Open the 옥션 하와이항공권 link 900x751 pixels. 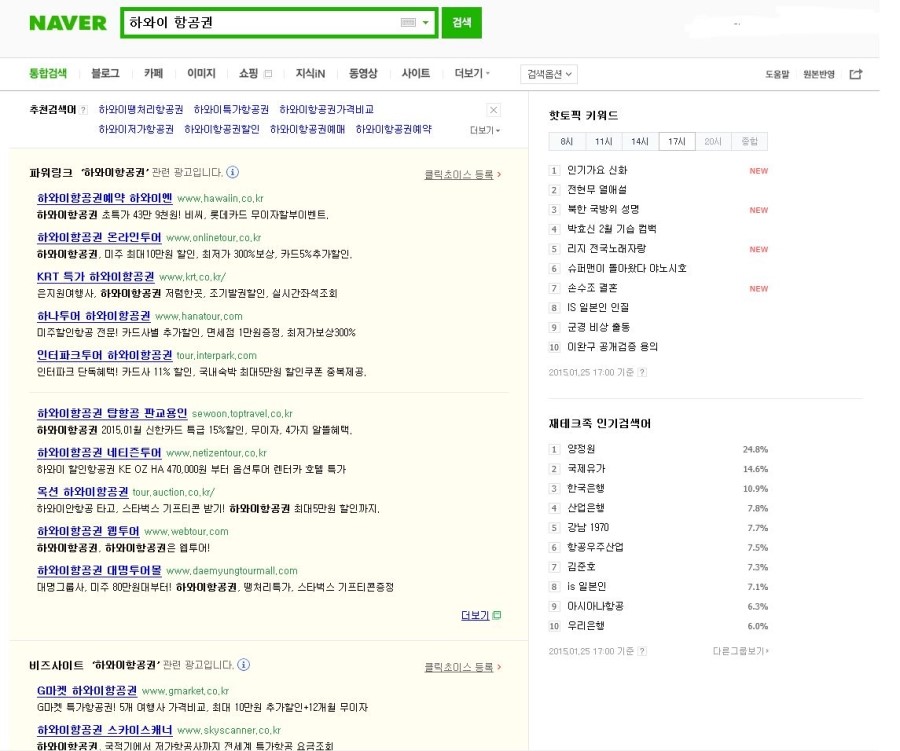(82, 491)
